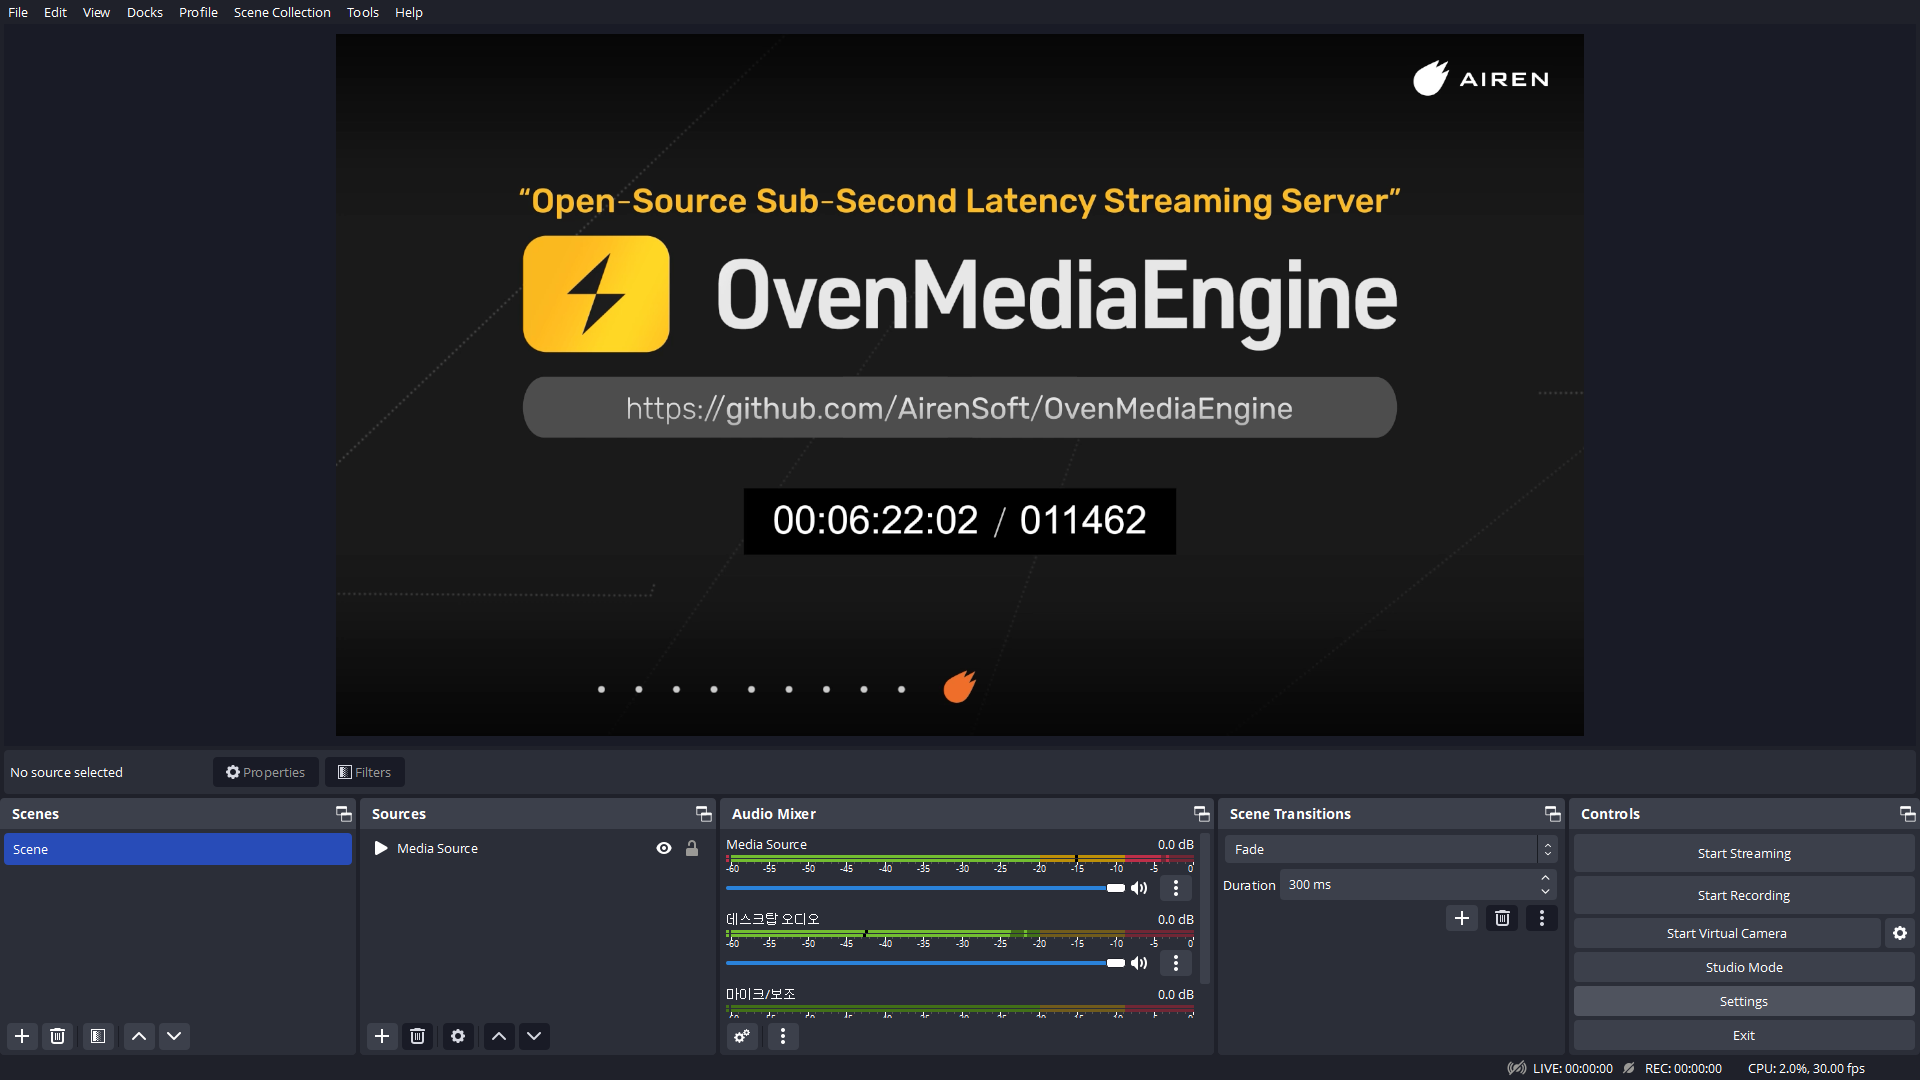Open the File menu

tap(18, 12)
